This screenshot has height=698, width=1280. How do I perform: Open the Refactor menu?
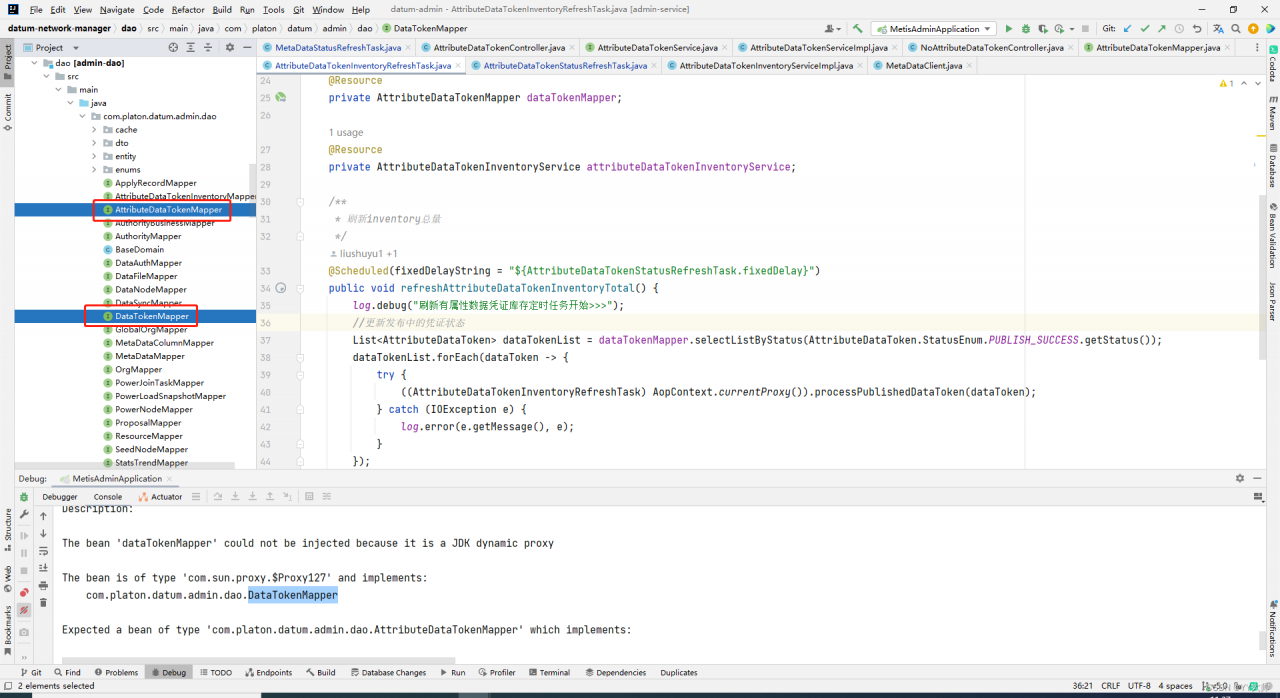point(188,9)
